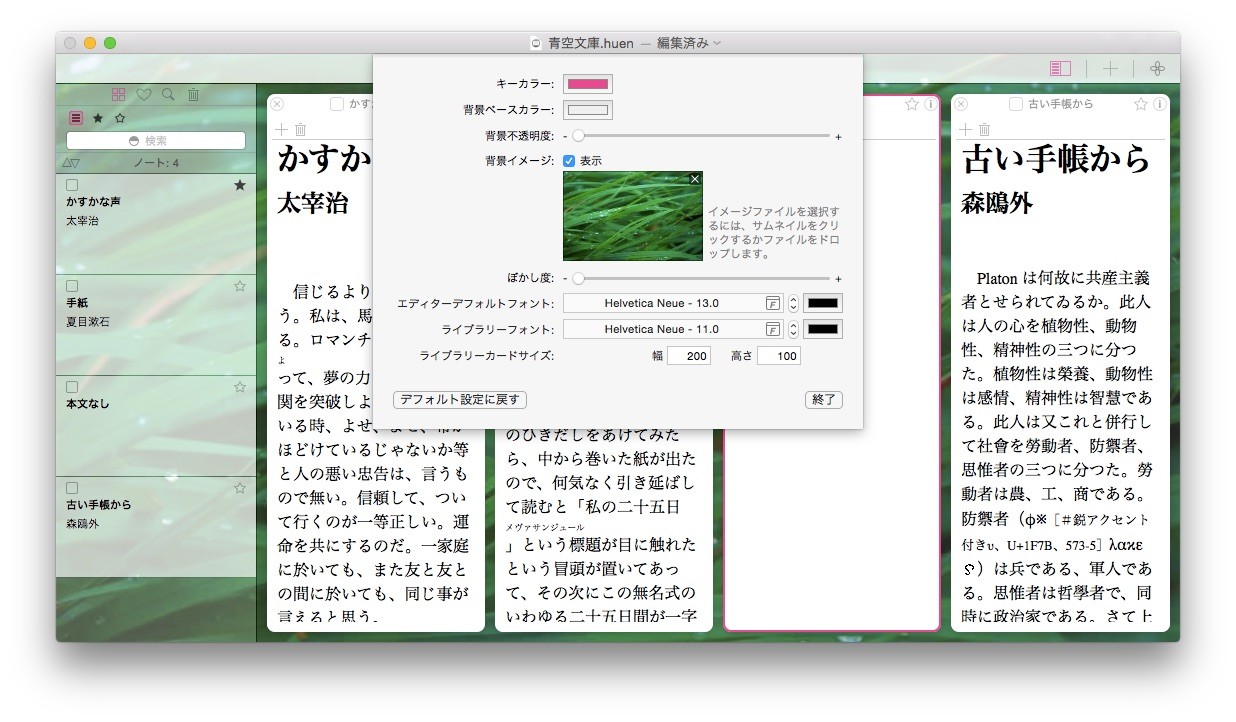Add section in 古い手帳から card with plus
The height and width of the screenshot is (722, 1236).
click(965, 129)
